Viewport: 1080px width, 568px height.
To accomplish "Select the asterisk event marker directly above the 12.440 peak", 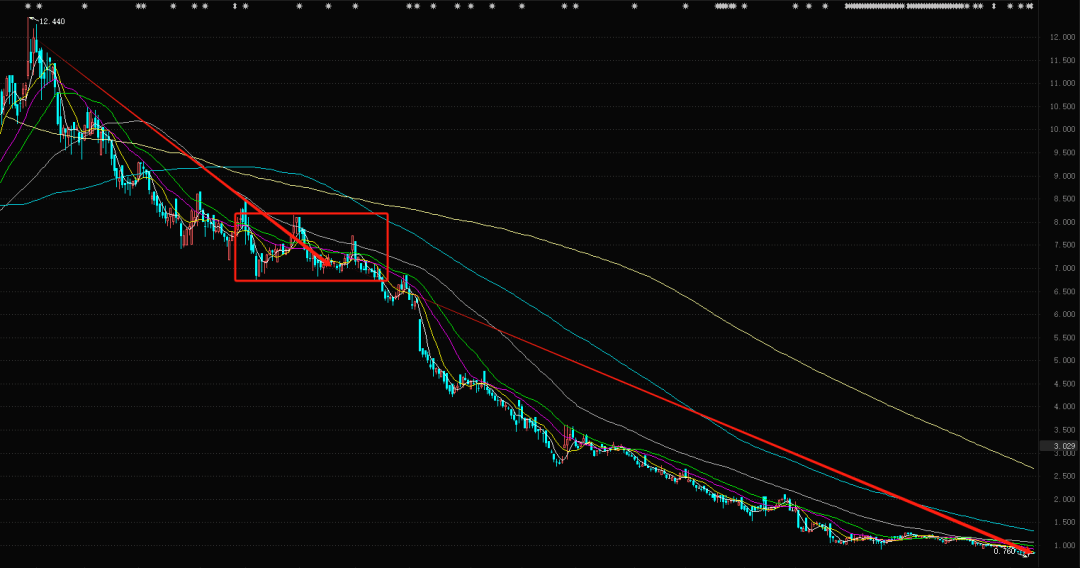I will (28, 6).
